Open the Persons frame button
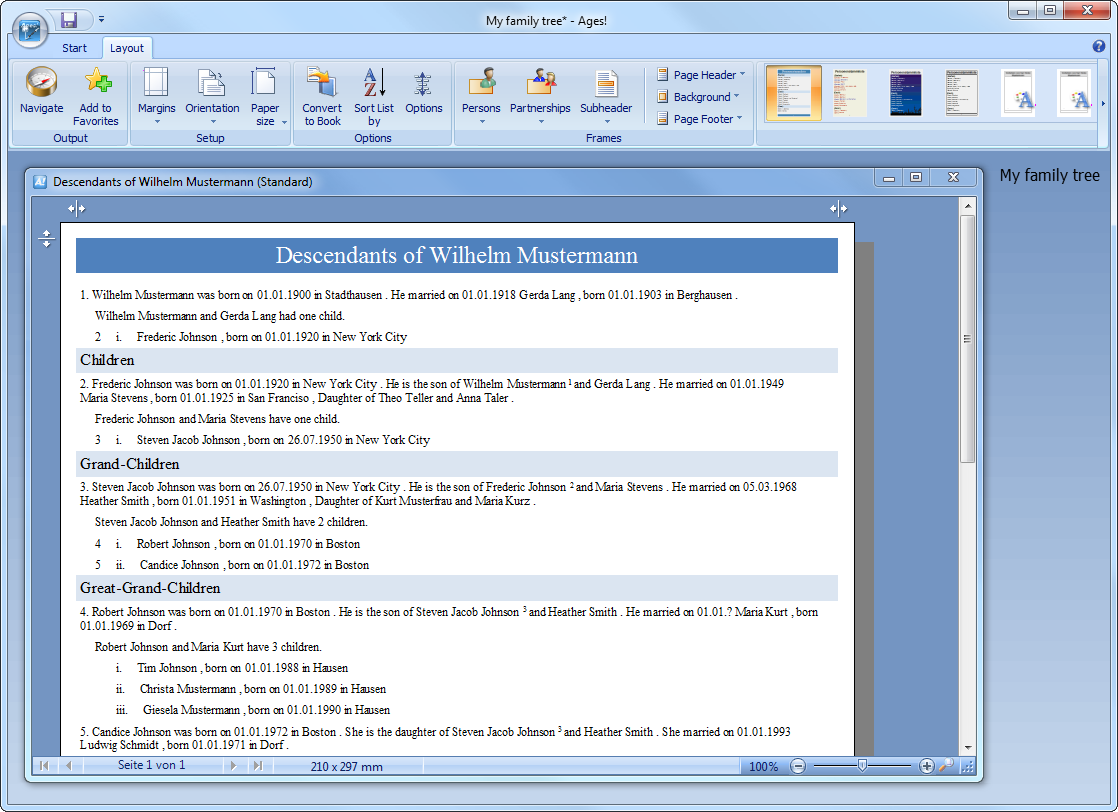Image resolution: width=1118 pixels, height=812 pixels. tap(481, 95)
